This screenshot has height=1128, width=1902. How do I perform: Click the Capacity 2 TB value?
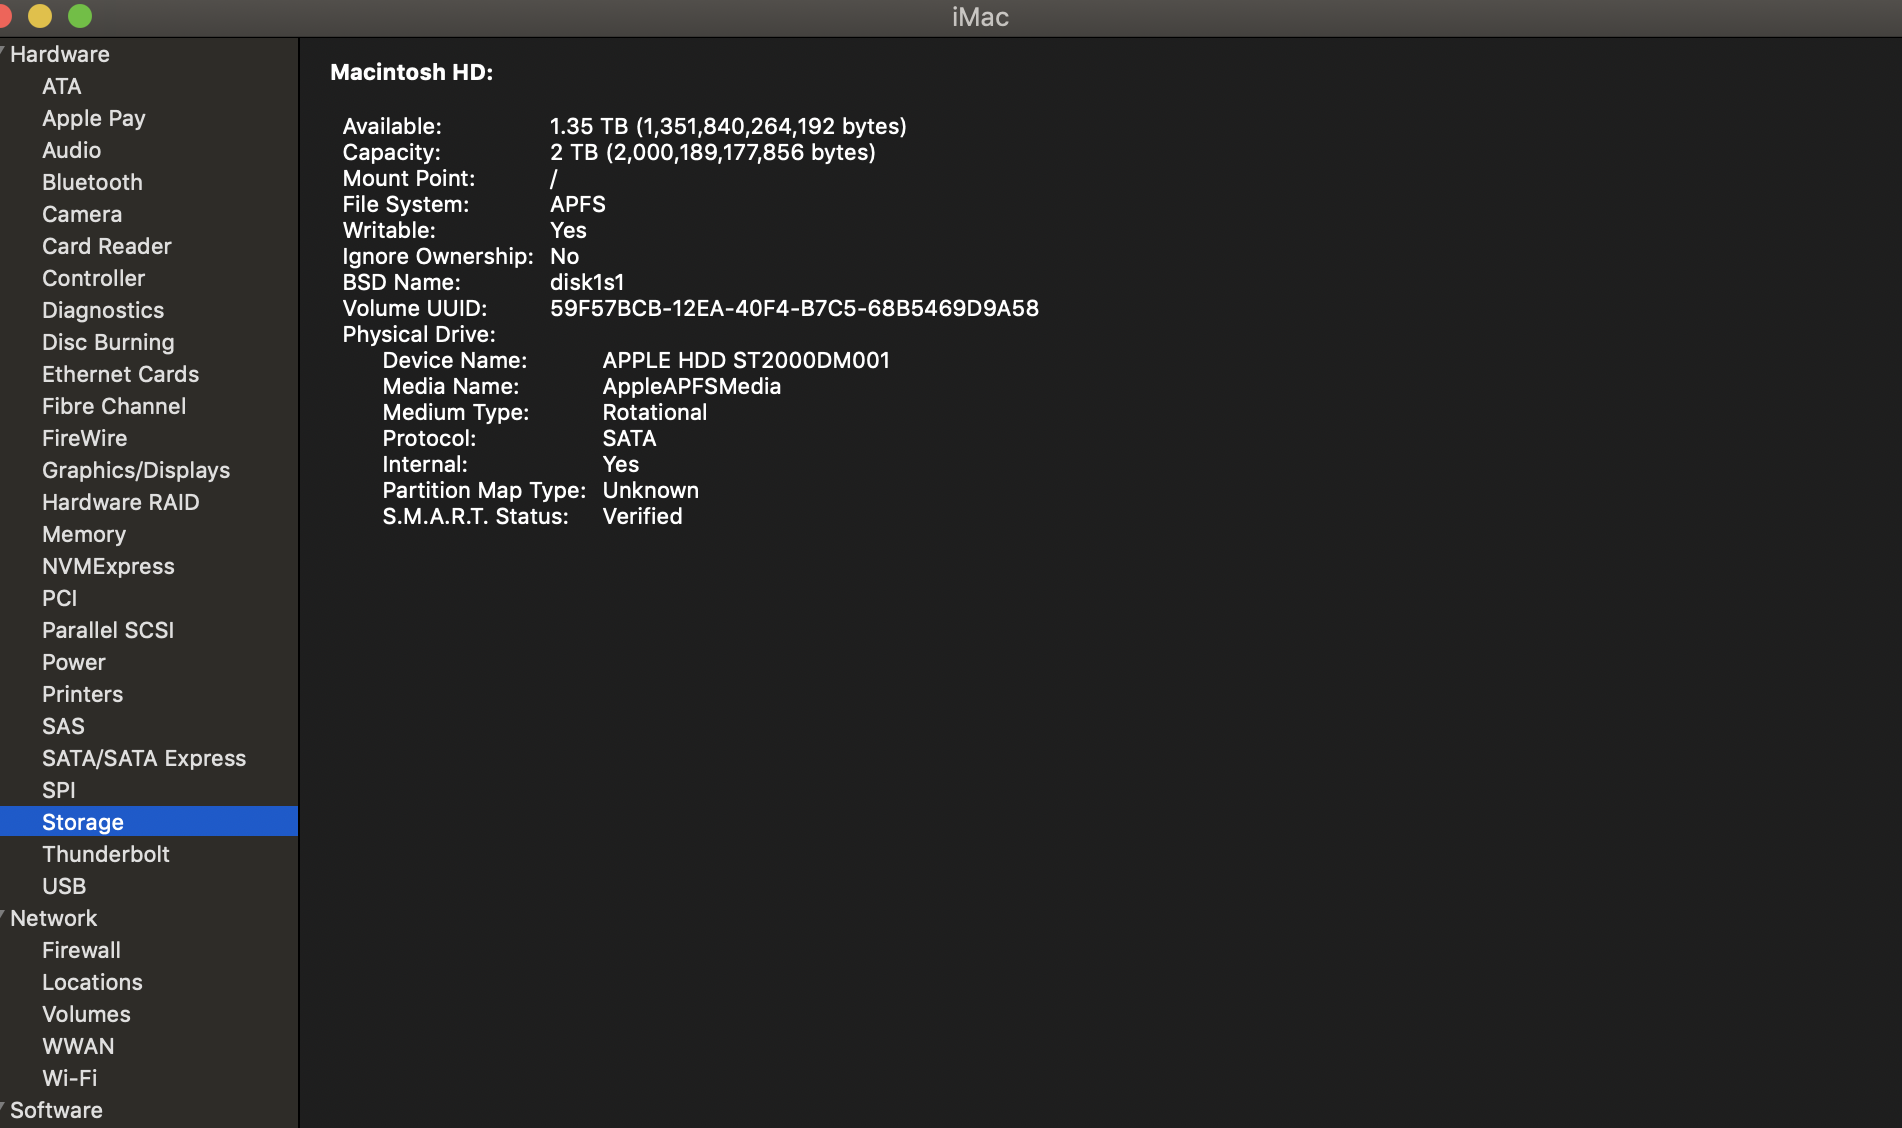point(713,152)
